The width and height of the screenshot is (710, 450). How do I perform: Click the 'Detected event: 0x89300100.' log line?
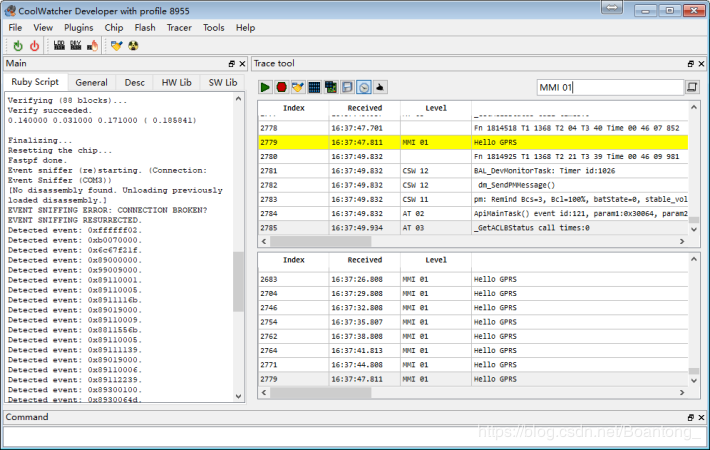coord(75,390)
